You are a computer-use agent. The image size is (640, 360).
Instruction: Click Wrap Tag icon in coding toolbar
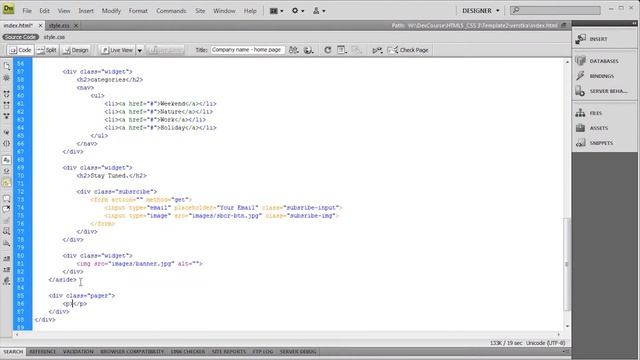click(x=7, y=220)
